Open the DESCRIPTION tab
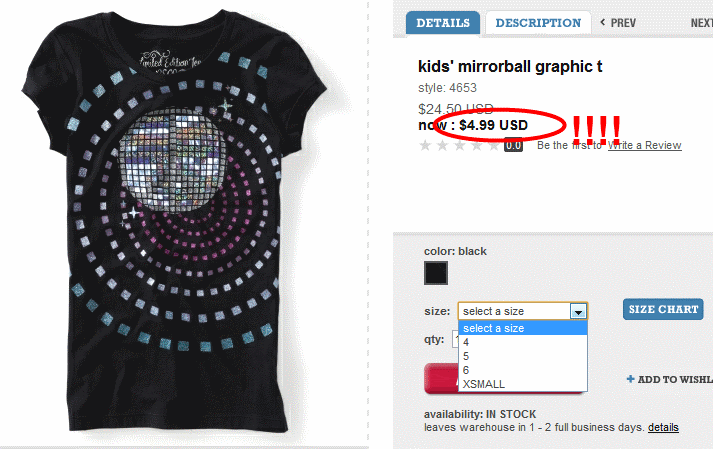Viewport: 713px width, 449px height. 538,22
